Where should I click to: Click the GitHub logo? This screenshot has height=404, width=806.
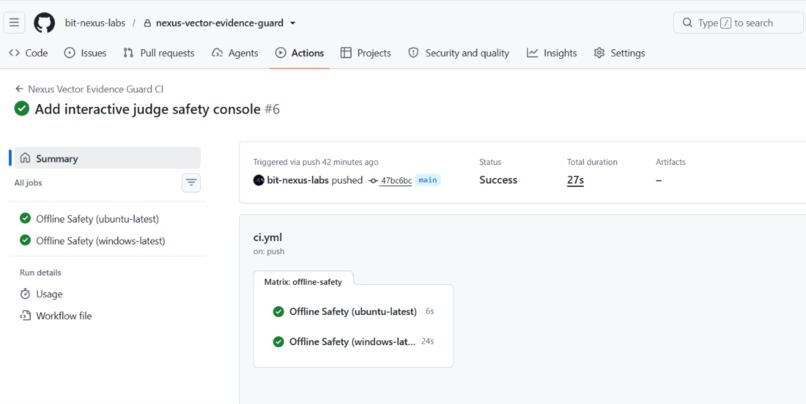(44, 23)
